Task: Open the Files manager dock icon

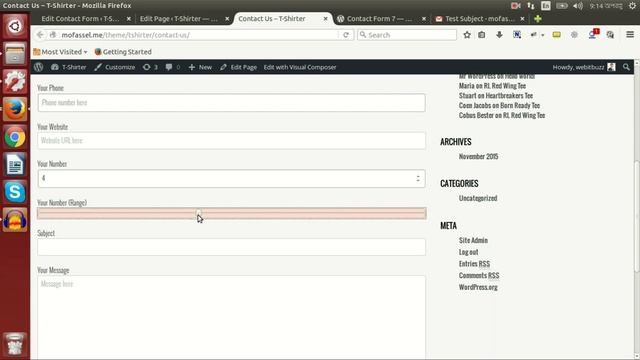Action: coord(15,54)
